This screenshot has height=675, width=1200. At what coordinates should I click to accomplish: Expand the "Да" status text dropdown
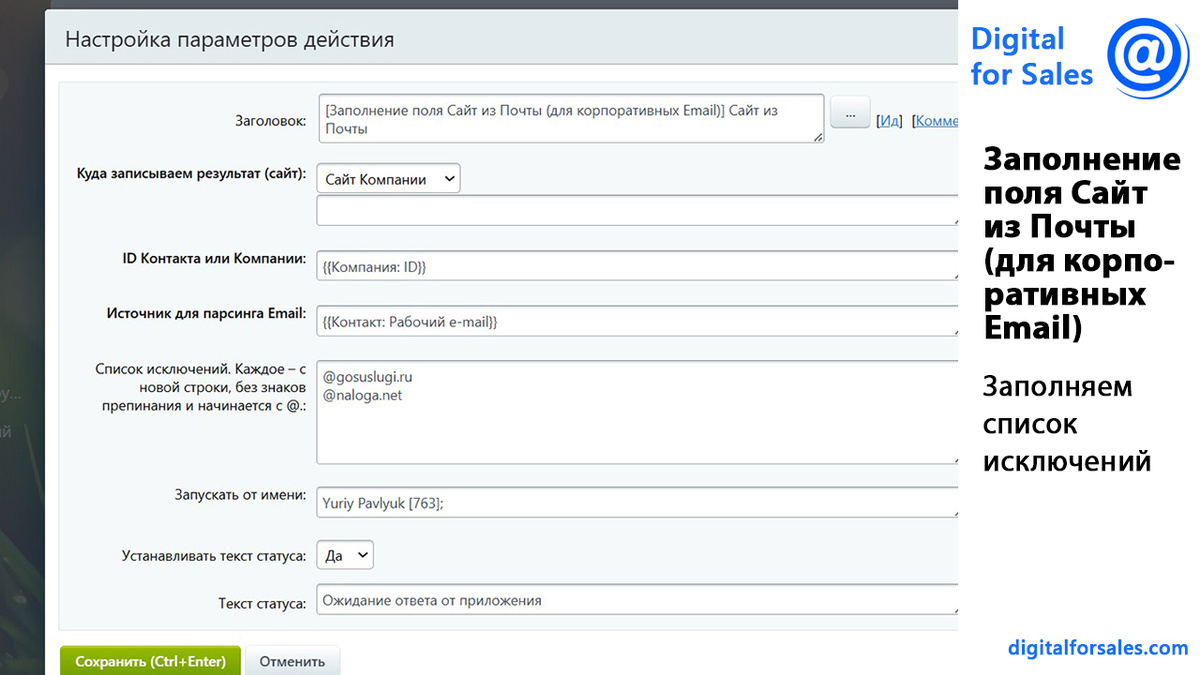pyautogui.click(x=345, y=555)
